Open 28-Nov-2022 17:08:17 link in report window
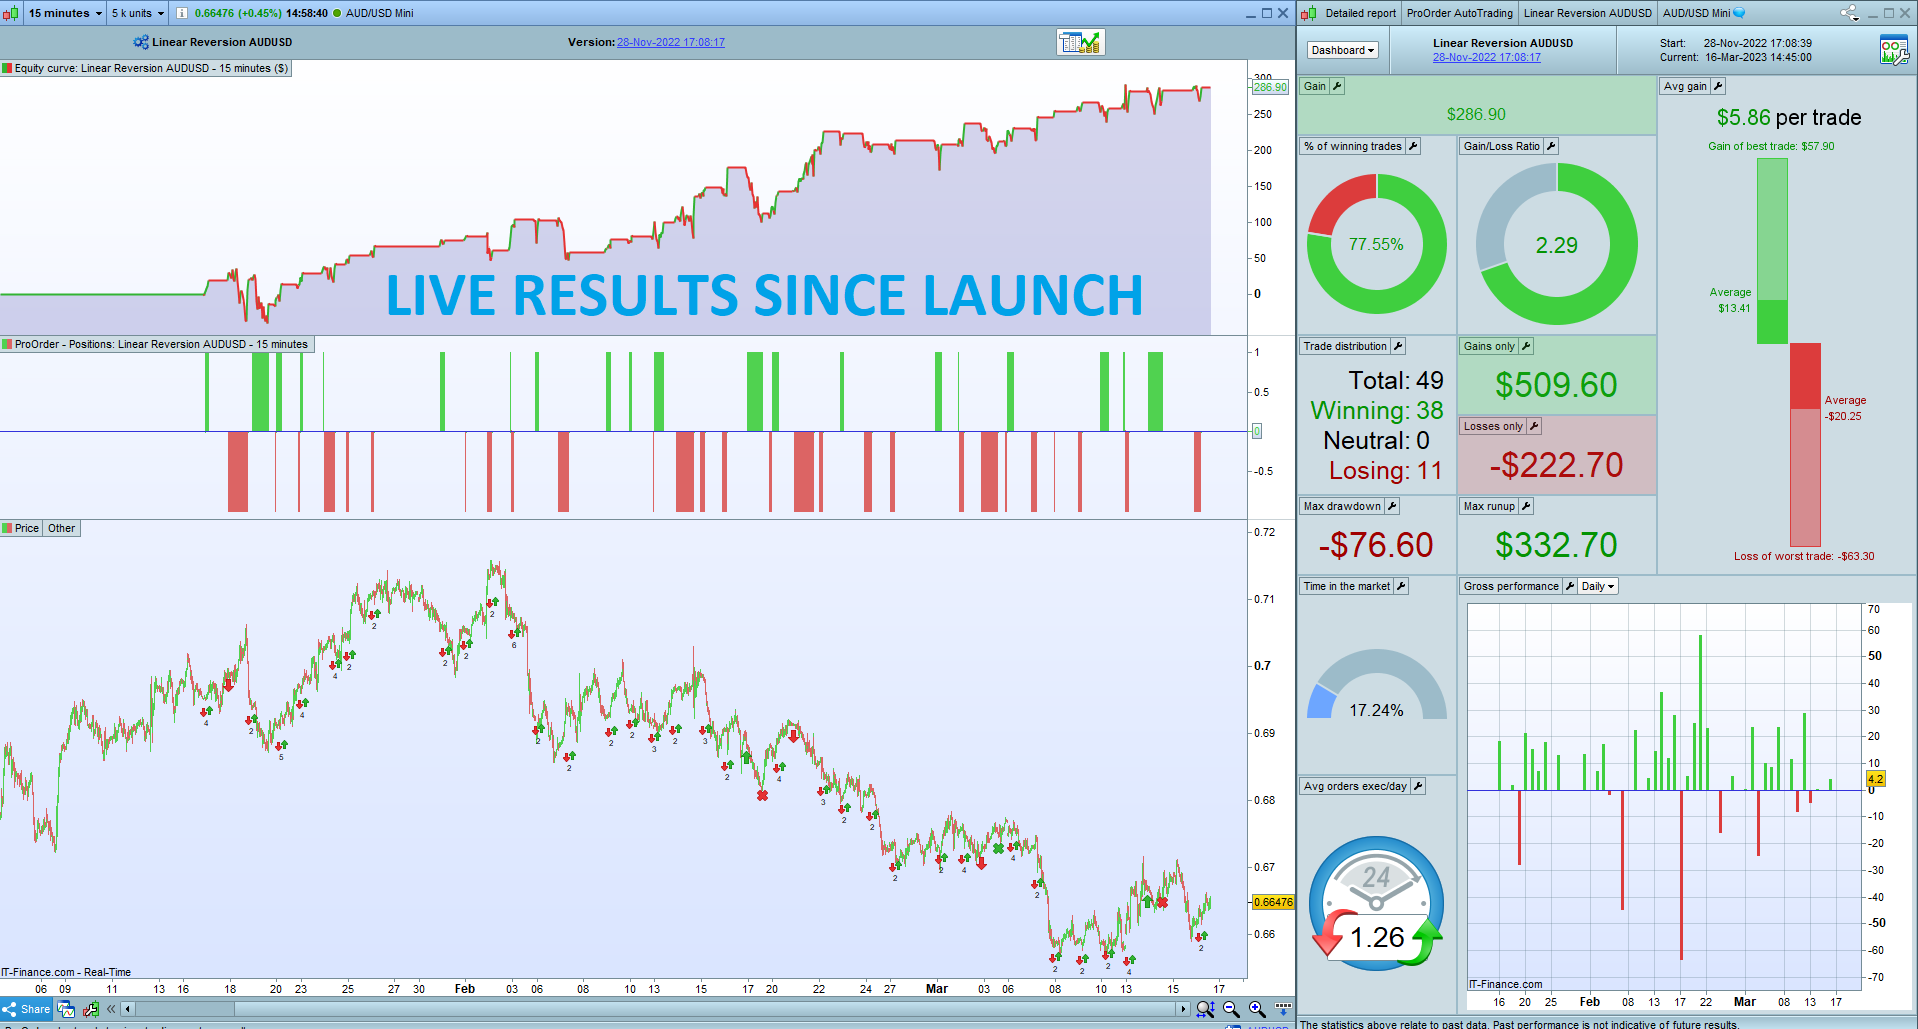The image size is (1918, 1029). tap(1487, 57)
